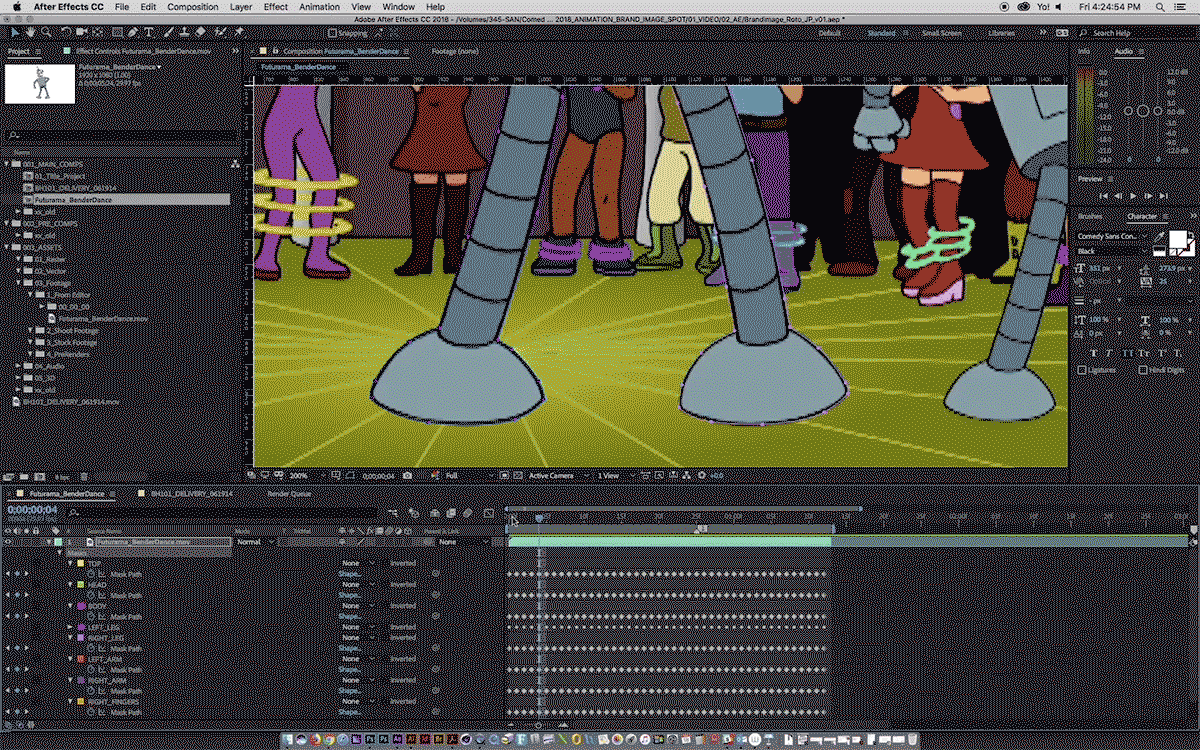Open the Normal blending mode dropdown

point(255,541)
